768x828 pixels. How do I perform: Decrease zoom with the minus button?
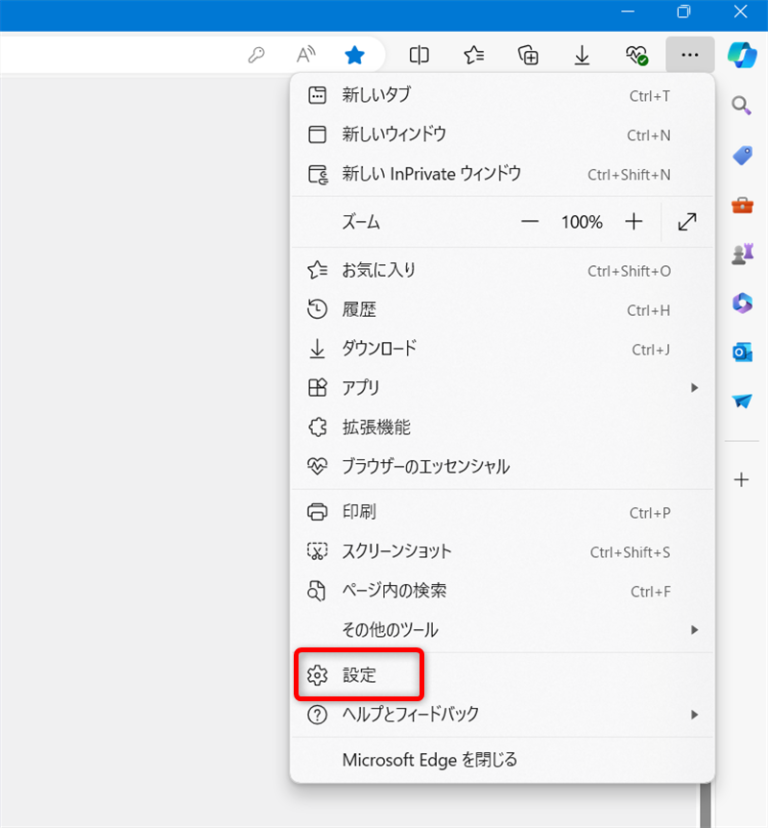[x=529, y=222]
